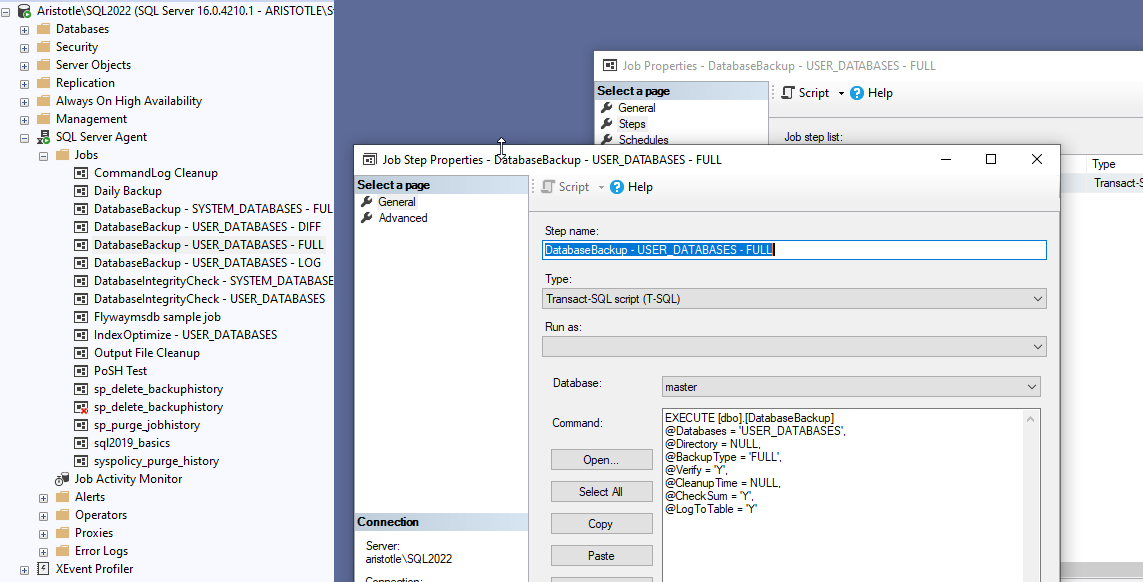The width and height of the screenshot is (1143, 582).
Task: Select the General page in Job Step Properties
Action: pos(397,202)
